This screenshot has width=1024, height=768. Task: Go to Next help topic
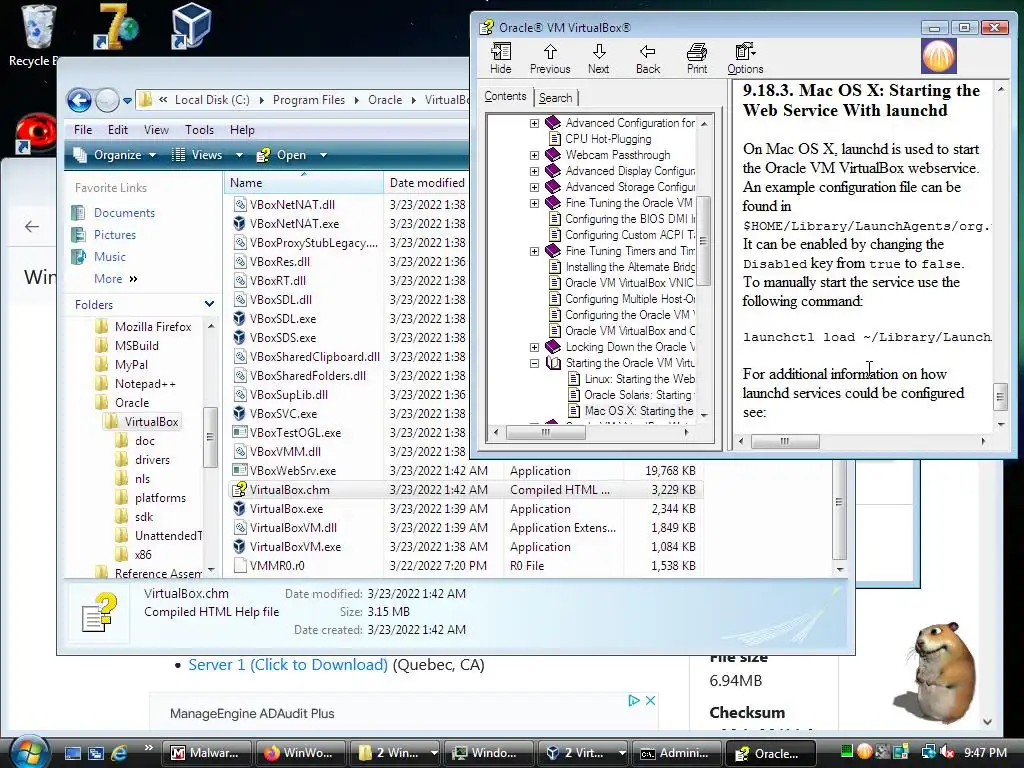[598, 58]
